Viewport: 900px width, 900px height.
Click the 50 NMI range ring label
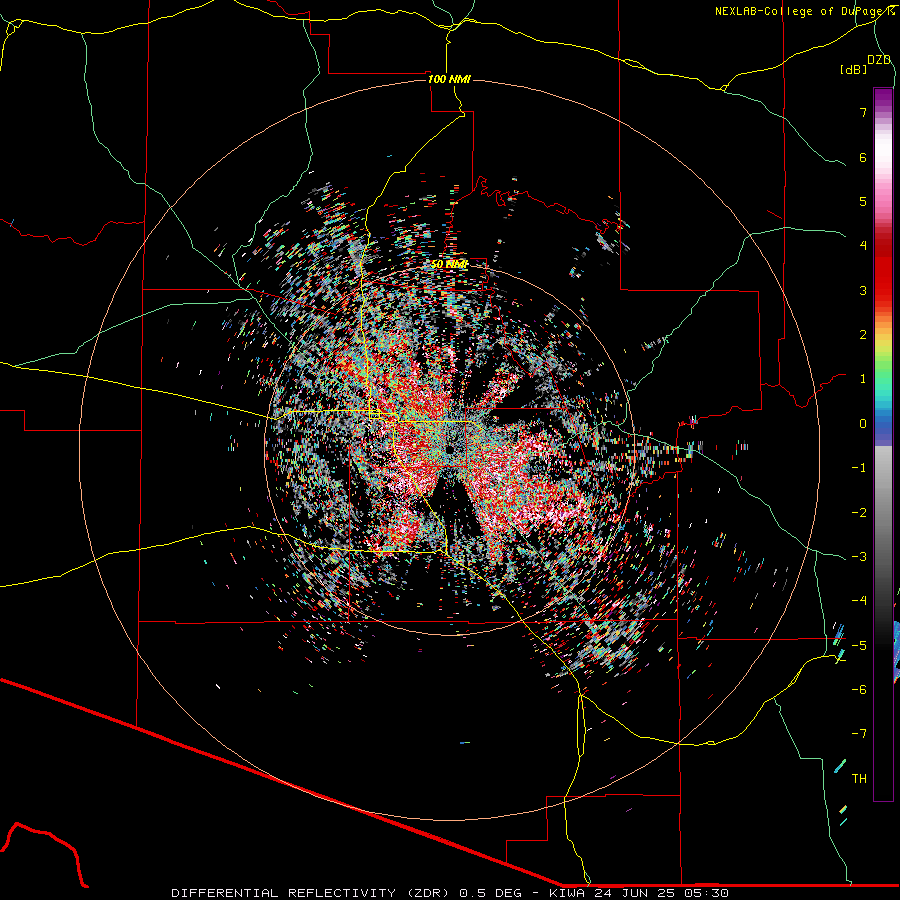pos(449,264)
